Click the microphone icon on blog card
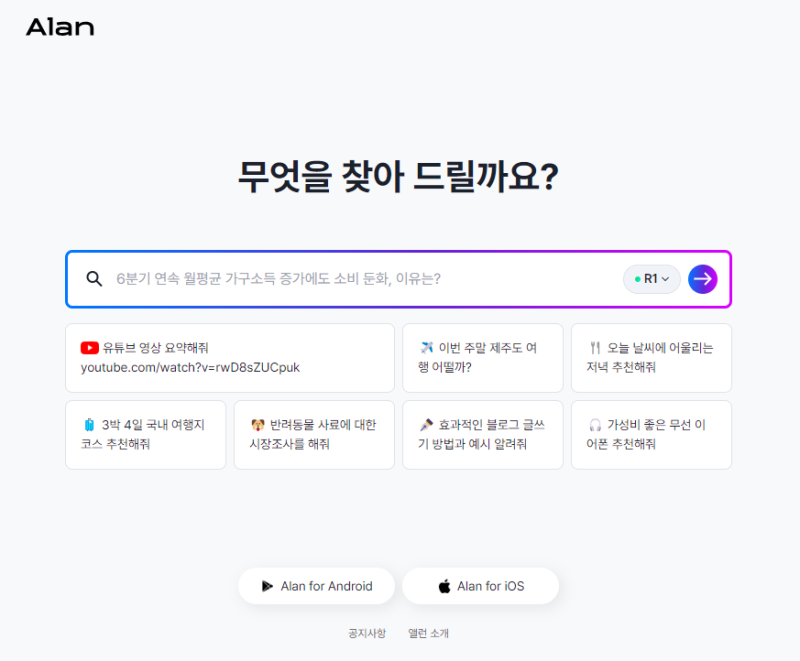Screen dimensions: 800x661 point(426,425)
